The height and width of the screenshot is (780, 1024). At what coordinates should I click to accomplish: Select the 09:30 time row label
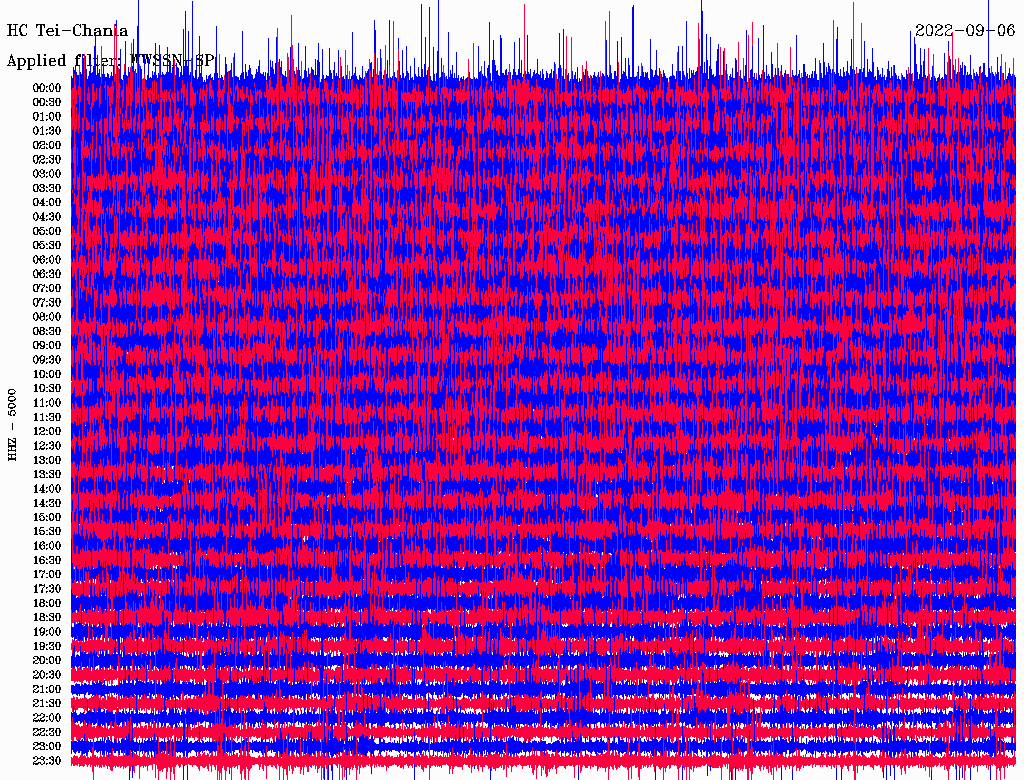47,360
